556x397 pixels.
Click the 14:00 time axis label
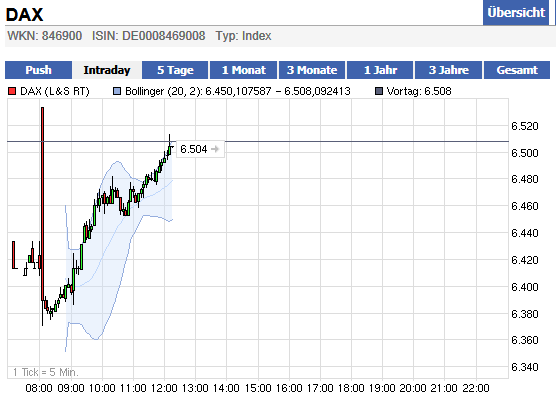(x=227, y=388)
